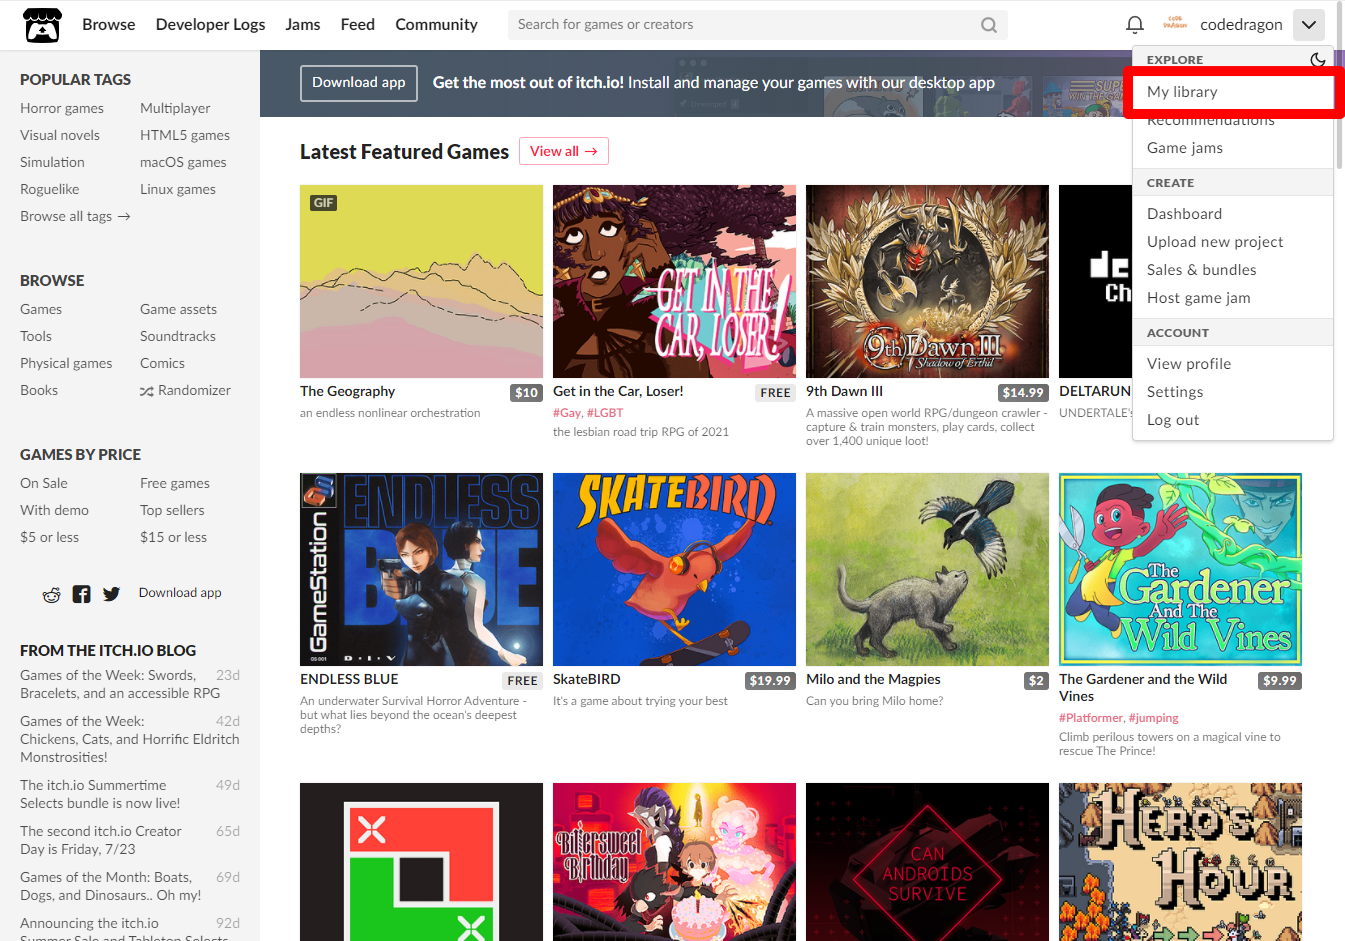The width and height of the screenshot is (1345, 941).
Task: Click the itch.io logo icon
Action: pyautogui.click(x=42, y=25)
